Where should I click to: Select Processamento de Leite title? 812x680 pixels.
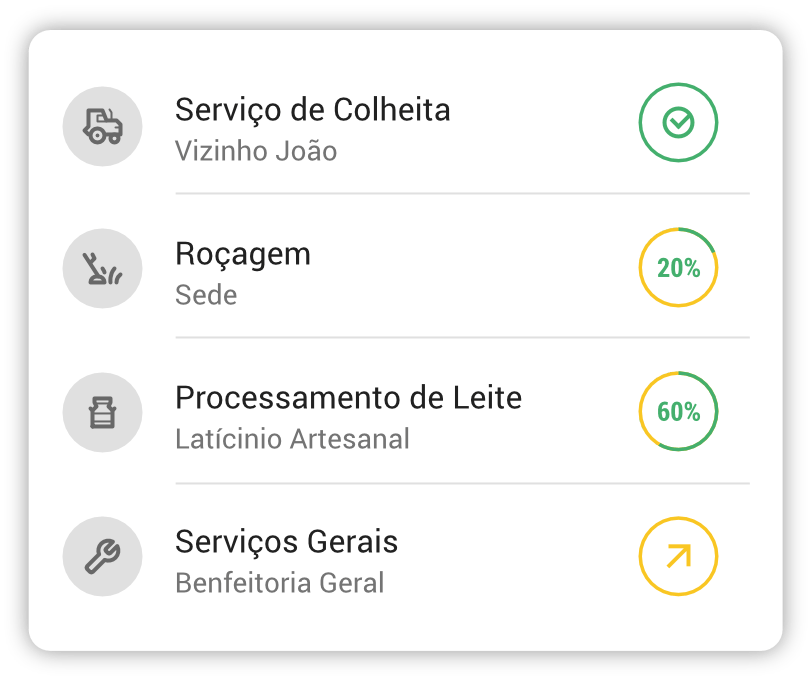coord(348,398)
